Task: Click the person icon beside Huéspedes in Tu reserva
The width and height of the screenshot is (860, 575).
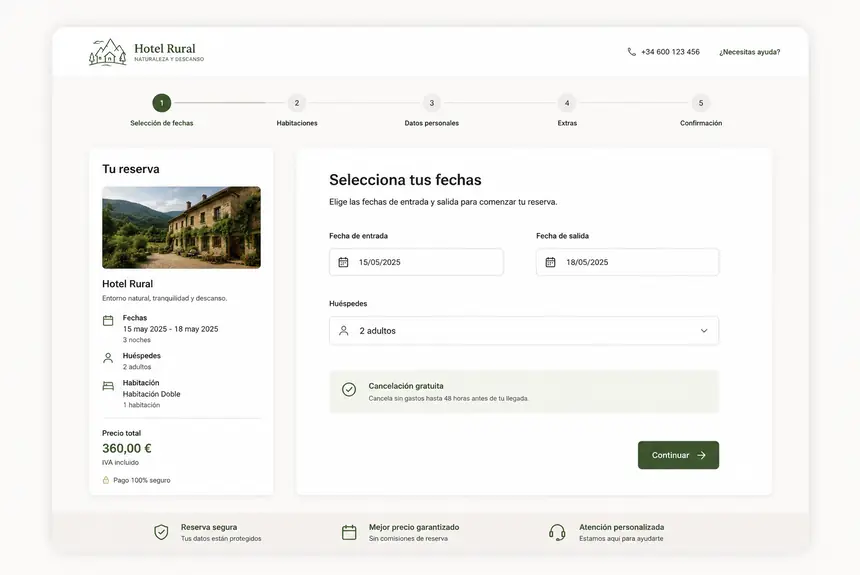Action: click(x=108, y=358)
